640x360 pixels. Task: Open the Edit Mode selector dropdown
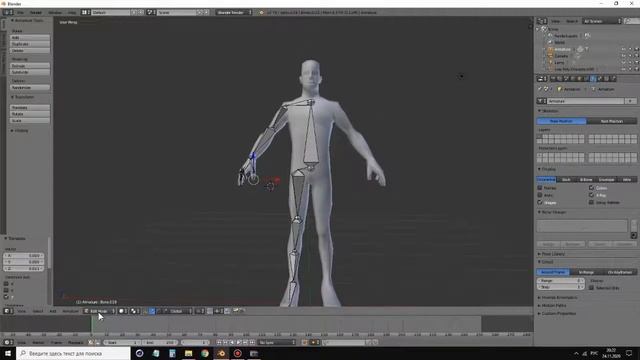(x=99, y=311)
